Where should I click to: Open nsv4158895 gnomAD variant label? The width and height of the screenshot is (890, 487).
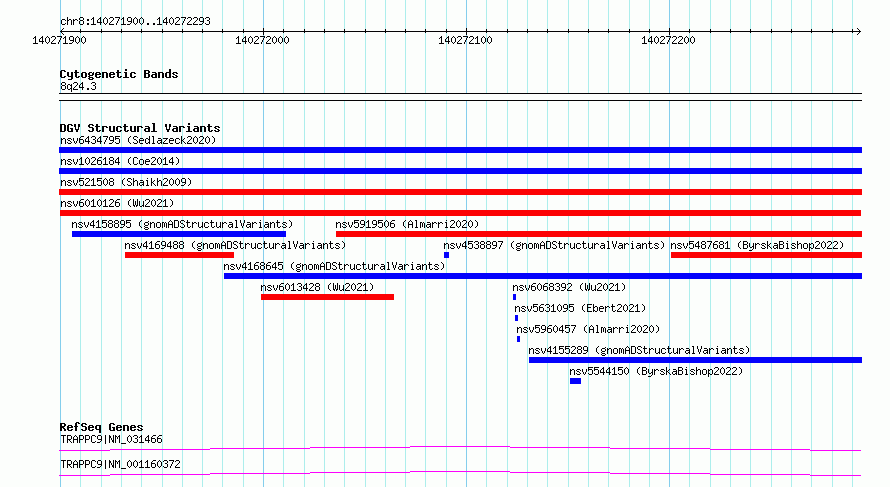point(182,224)
